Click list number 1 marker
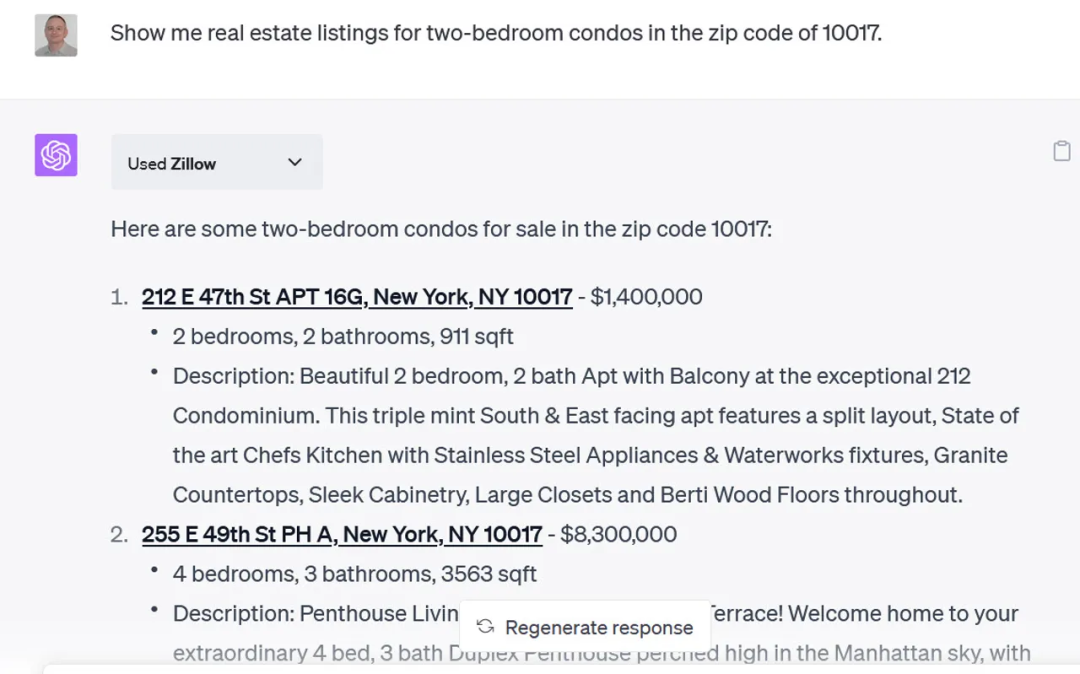 120,297
